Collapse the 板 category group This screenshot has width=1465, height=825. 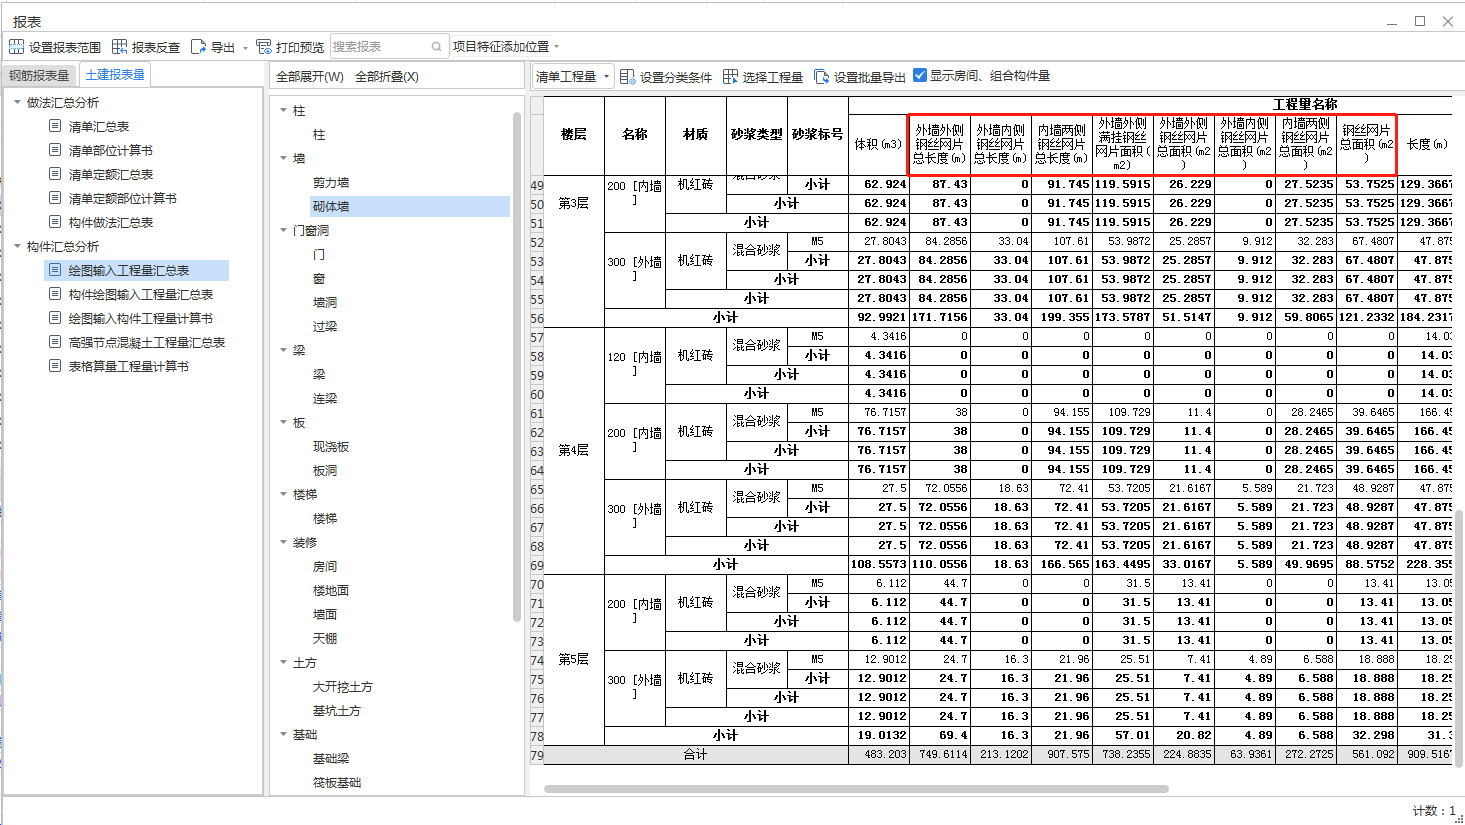[284, 422]
